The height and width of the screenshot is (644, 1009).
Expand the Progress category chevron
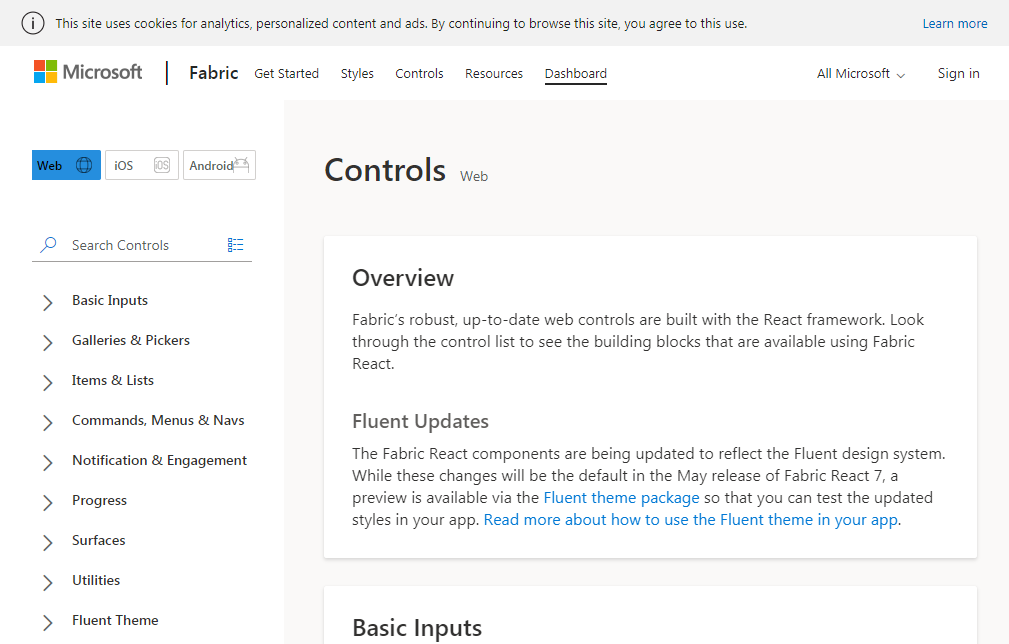tap(48, 502)
